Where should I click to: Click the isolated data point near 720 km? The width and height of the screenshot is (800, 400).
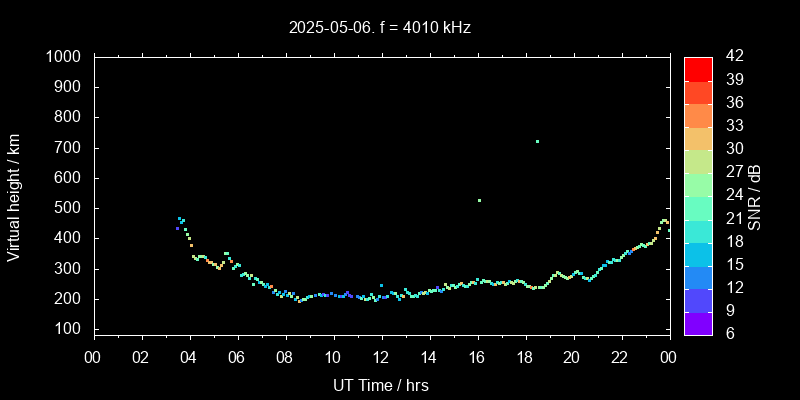pyautogui.click(x=537, y=141)
